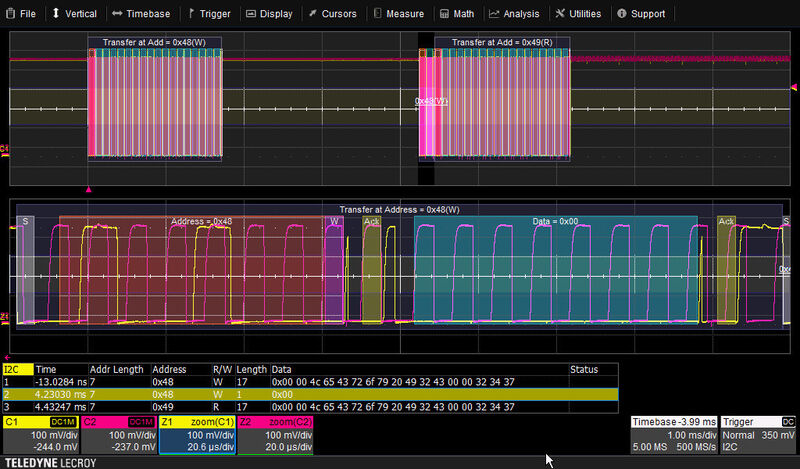Click the Status column header

point(584,369)
